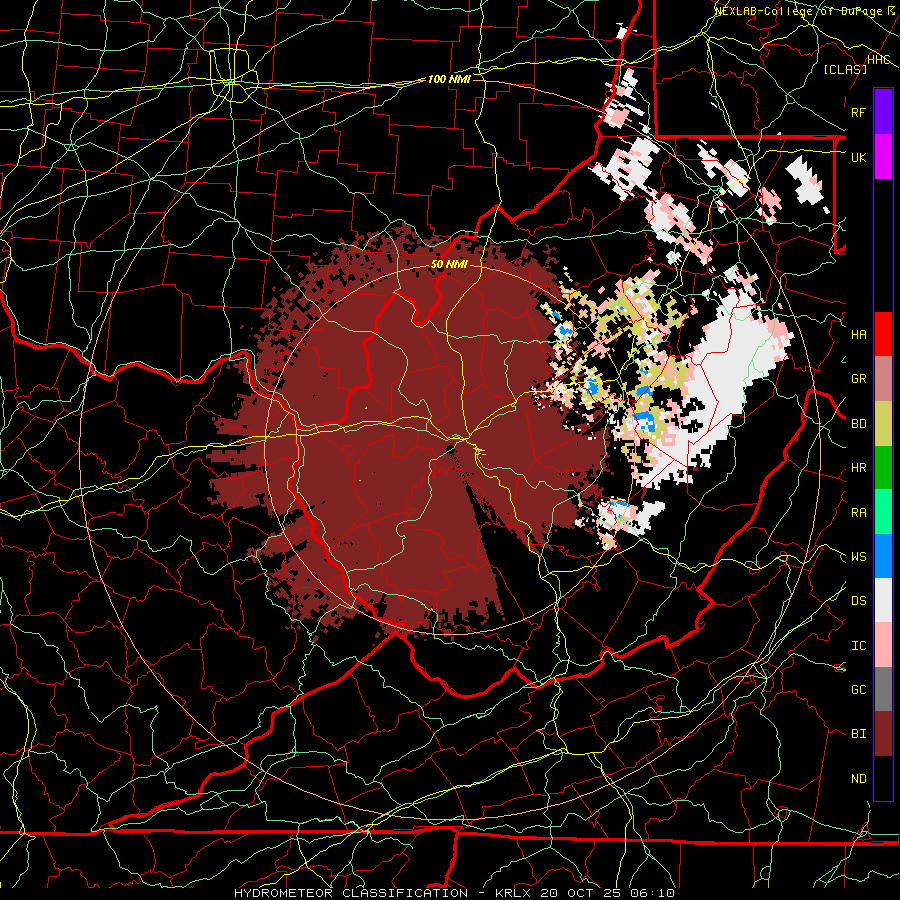Select the dusty-pink GR legend swatch

883,378
